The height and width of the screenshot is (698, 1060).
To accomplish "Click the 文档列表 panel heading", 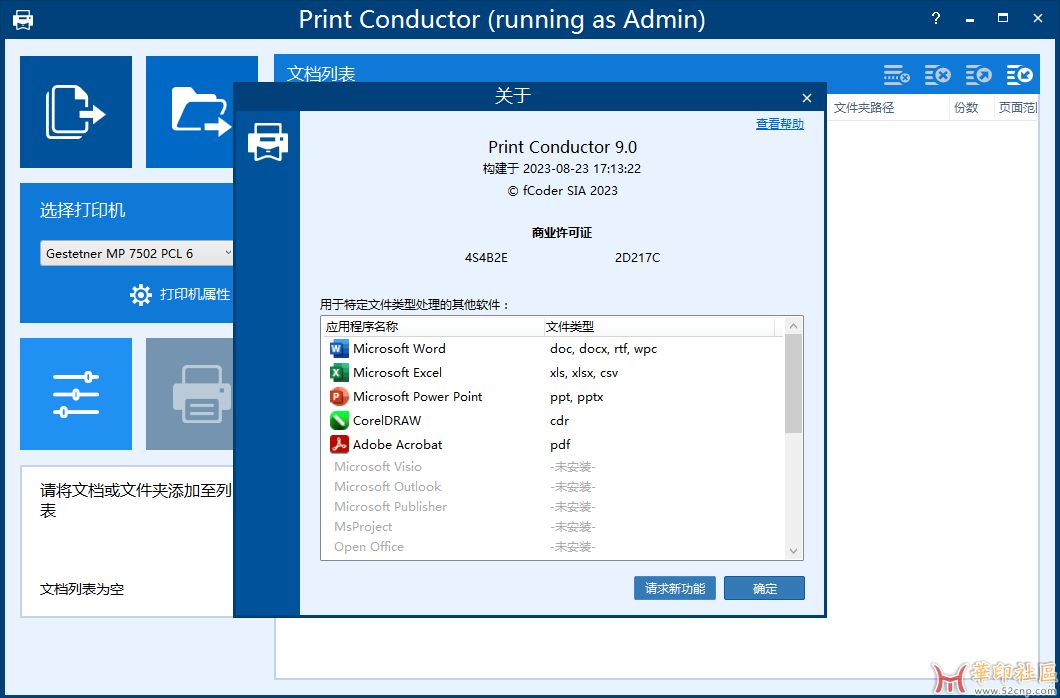I will point(321,74).
